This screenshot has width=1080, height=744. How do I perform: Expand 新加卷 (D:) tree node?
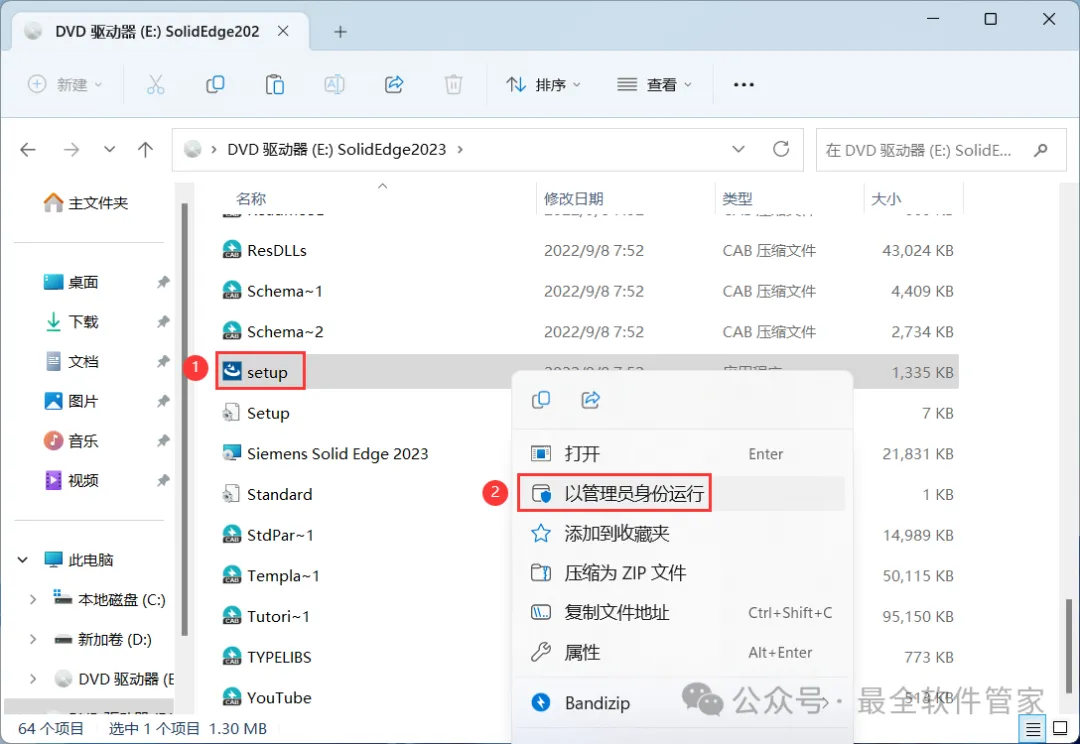[32, 639]
